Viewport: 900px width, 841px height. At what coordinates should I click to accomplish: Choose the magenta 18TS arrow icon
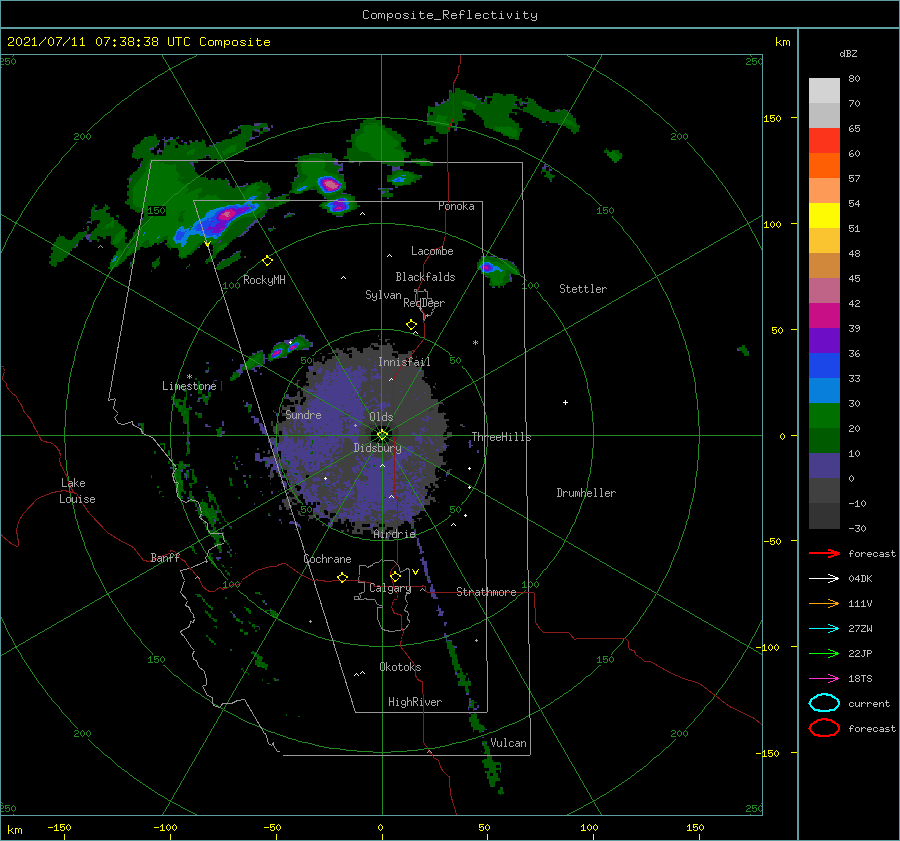(824, 679)
